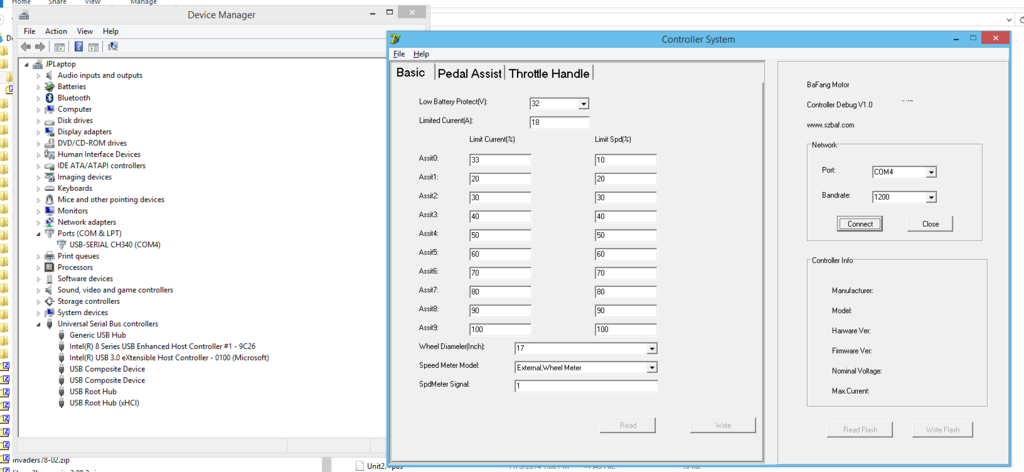Select the Keyboards category icon
This screenshot has height=472, width=1024.
point(50,188)
